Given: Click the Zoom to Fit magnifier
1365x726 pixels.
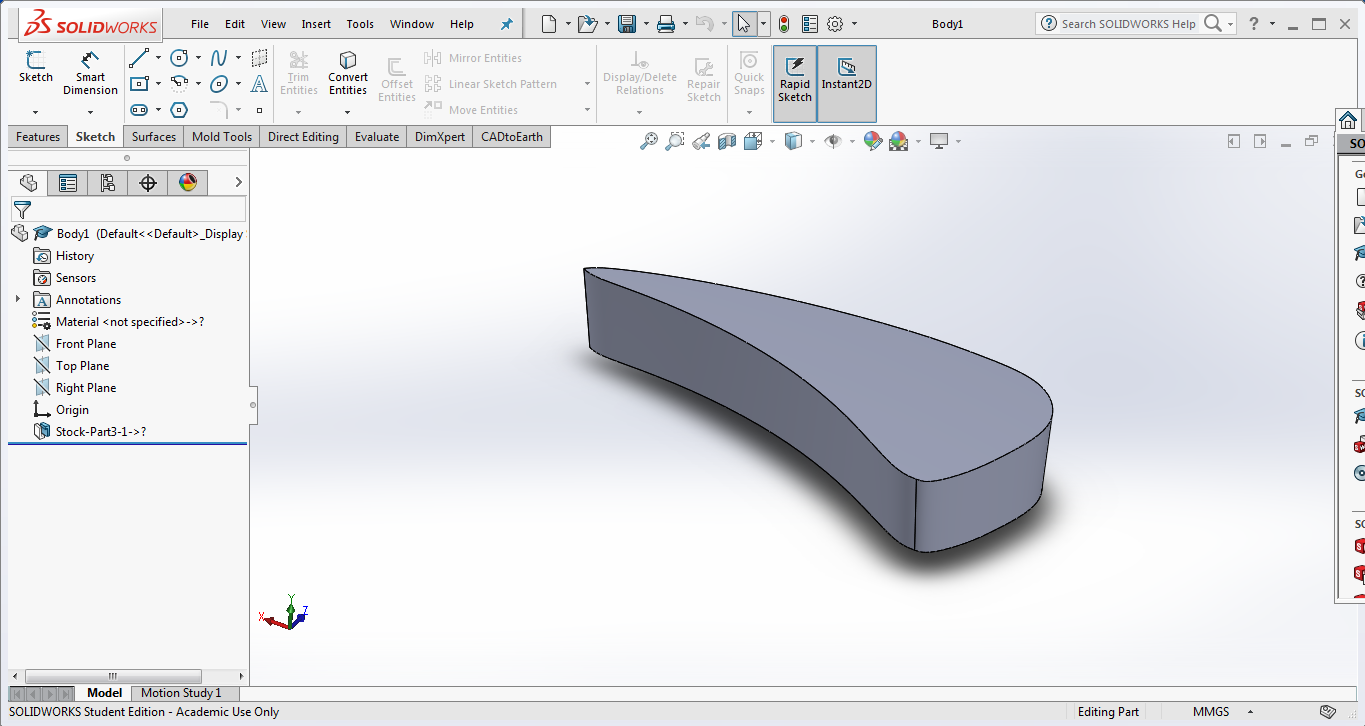Looking at the screenshot, I should (x=649, y=141).
